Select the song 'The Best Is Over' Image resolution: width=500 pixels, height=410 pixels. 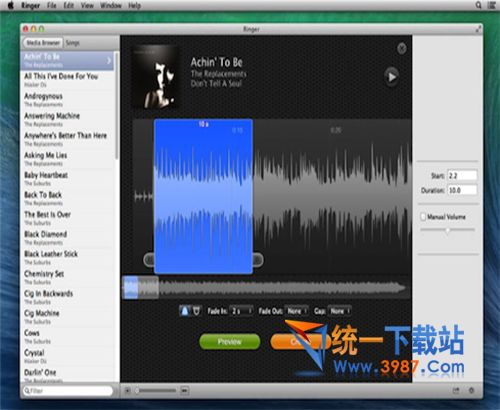pos(67,218)
